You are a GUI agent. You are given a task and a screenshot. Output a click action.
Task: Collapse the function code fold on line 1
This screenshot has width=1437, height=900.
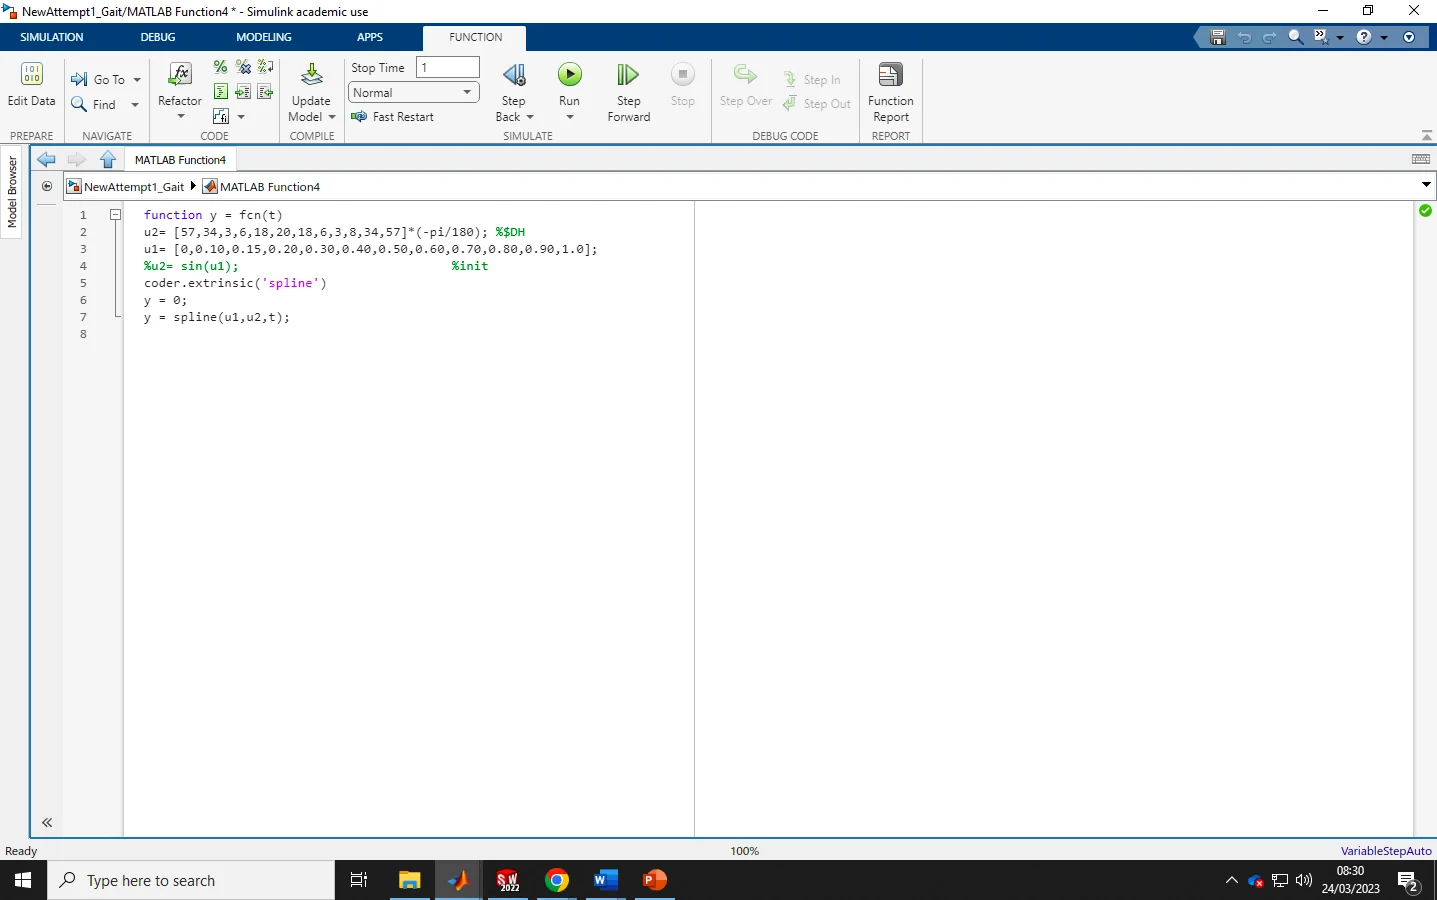click(115, 214)
